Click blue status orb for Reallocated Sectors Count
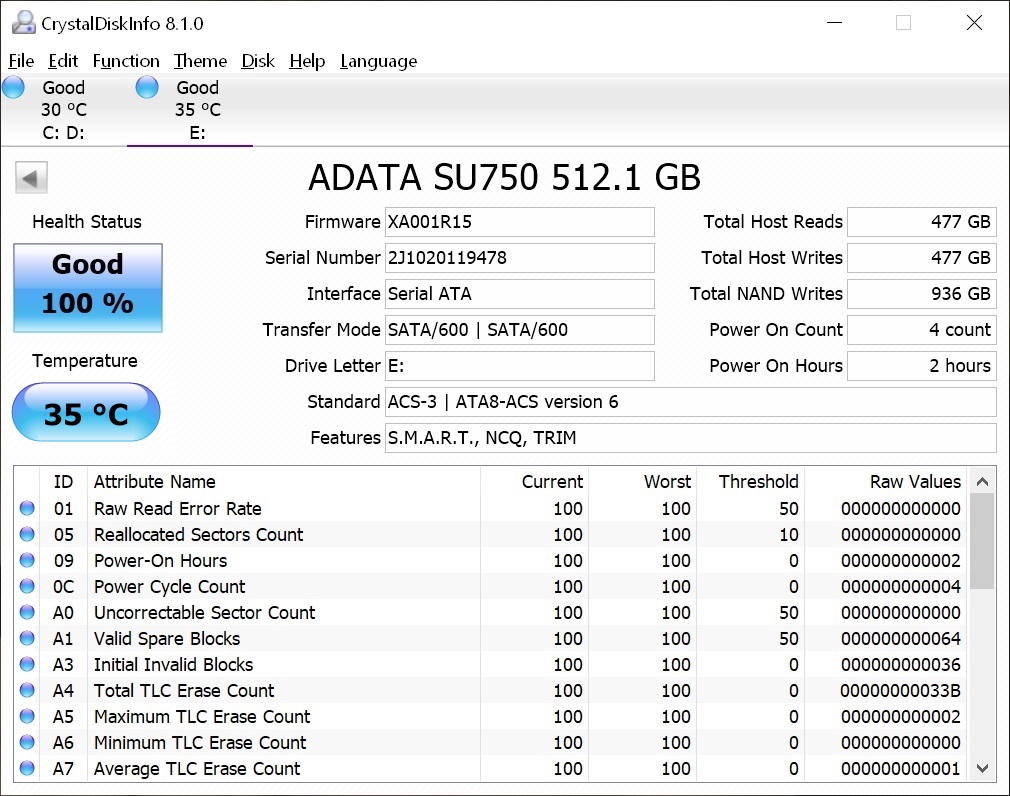1010x796 pixels. (27, 535)
